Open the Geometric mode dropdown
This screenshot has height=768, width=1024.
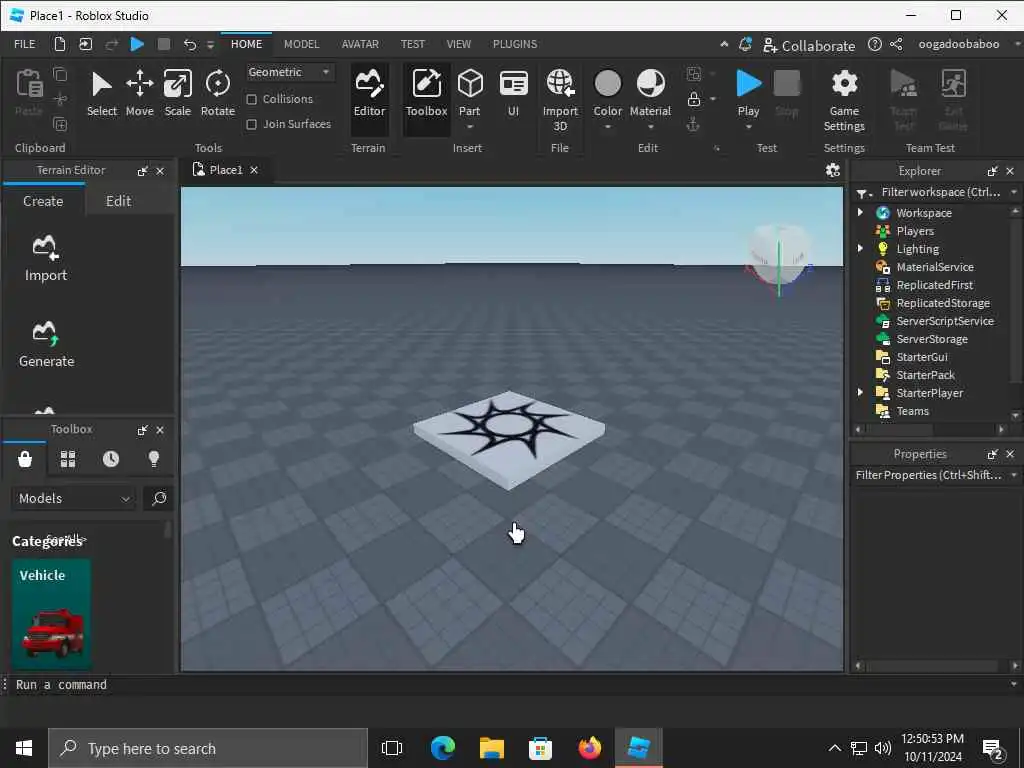click(x=289, y=72)
